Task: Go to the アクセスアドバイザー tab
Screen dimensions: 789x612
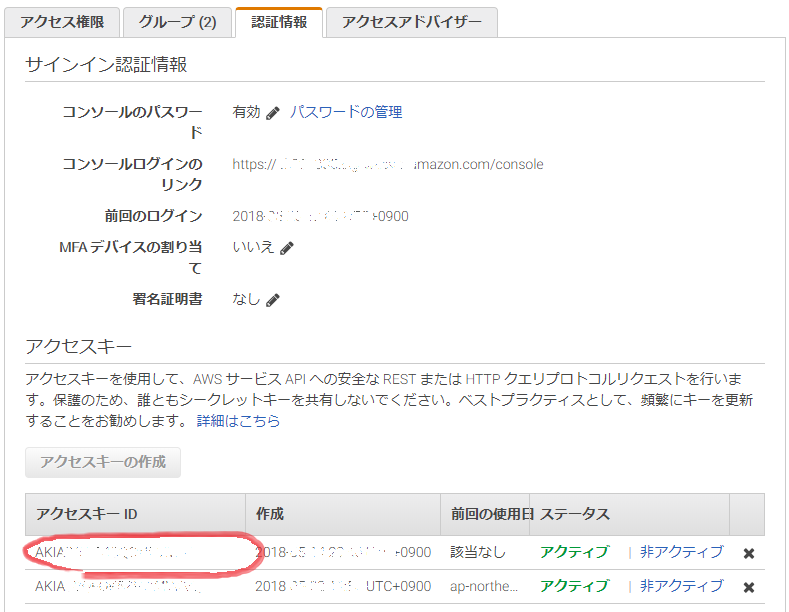Action: [412, 22]
